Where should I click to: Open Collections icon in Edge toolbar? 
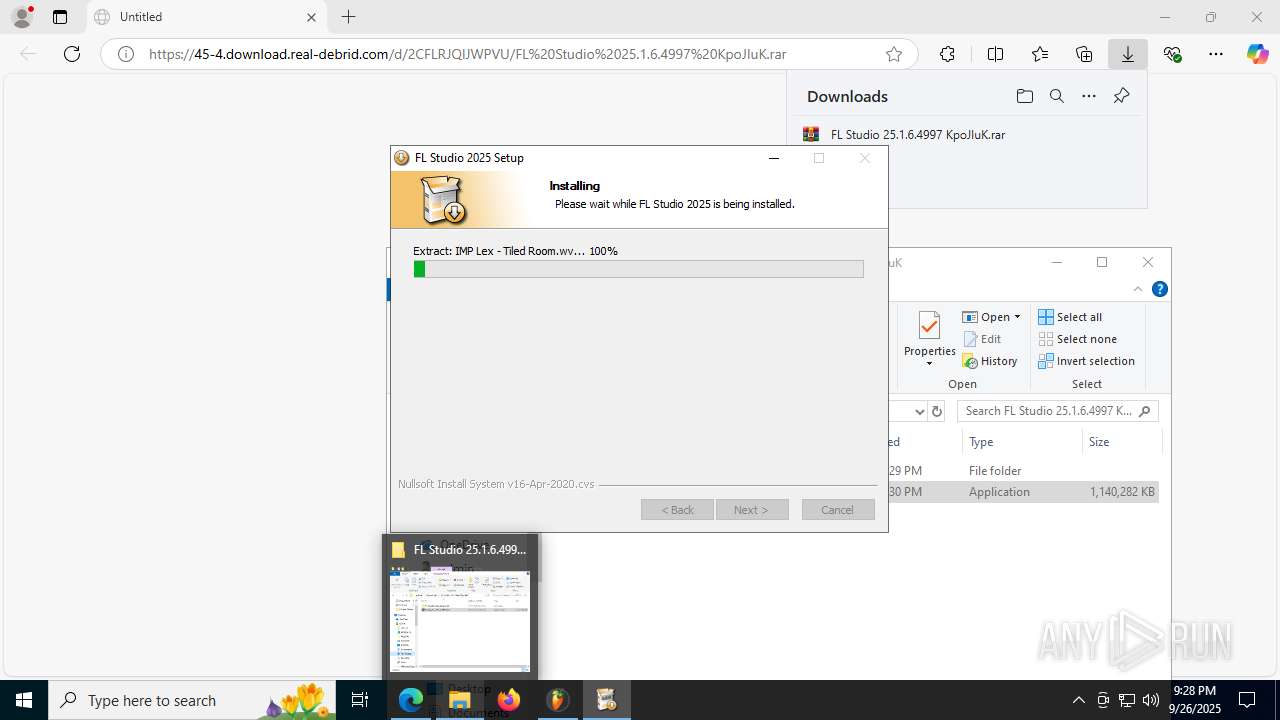(x=1084, y=54)
